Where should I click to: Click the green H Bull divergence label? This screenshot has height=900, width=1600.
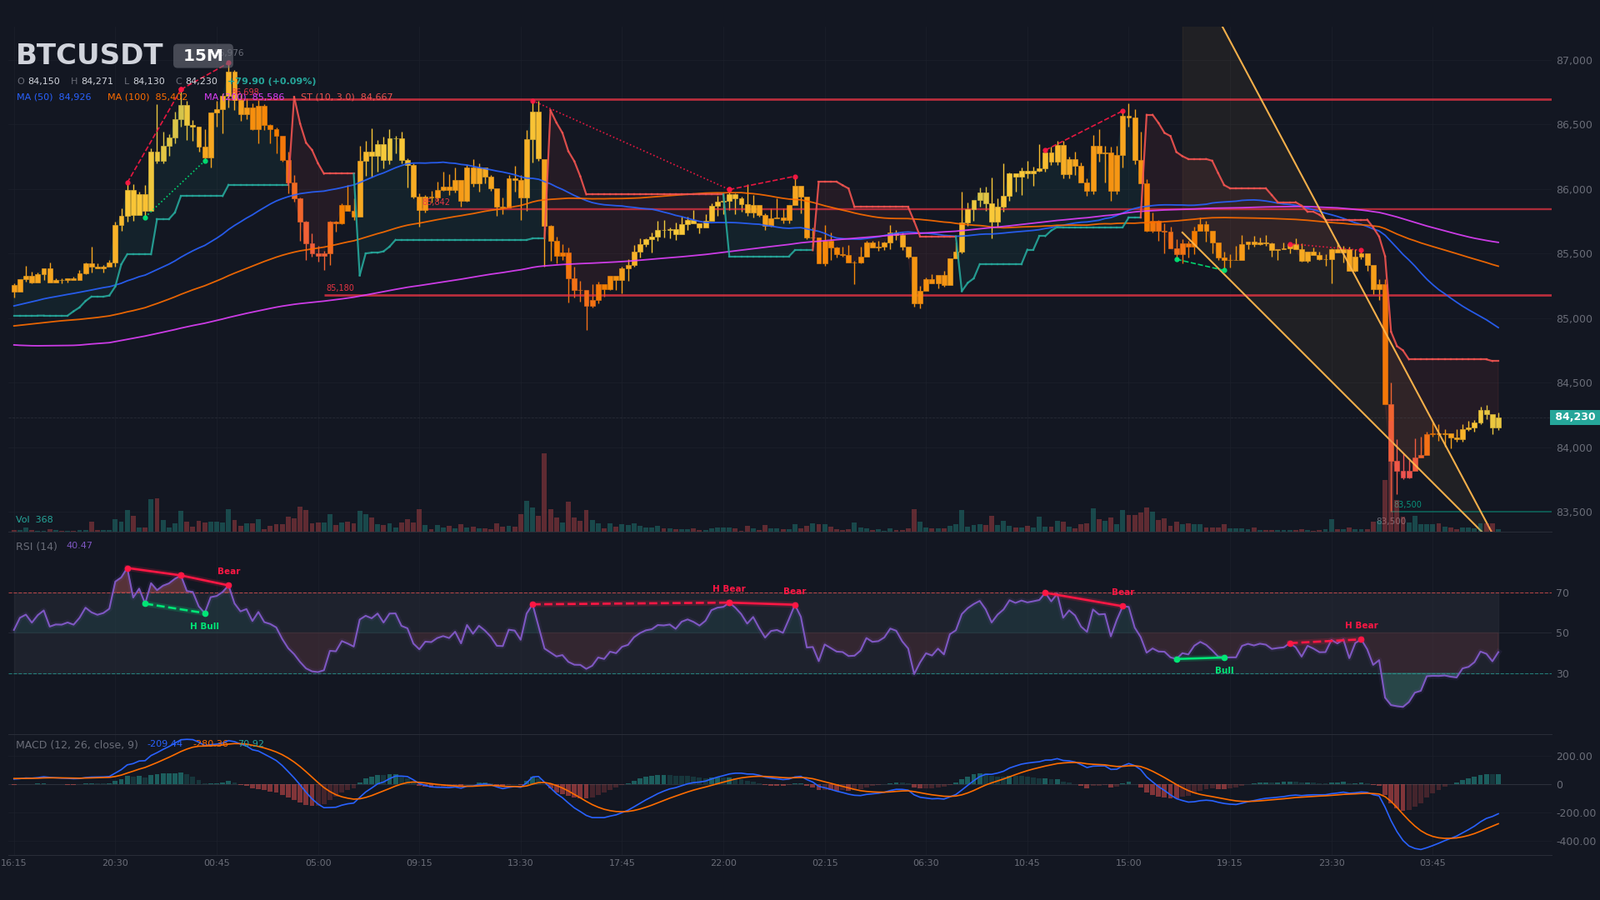tap(204, 627)
